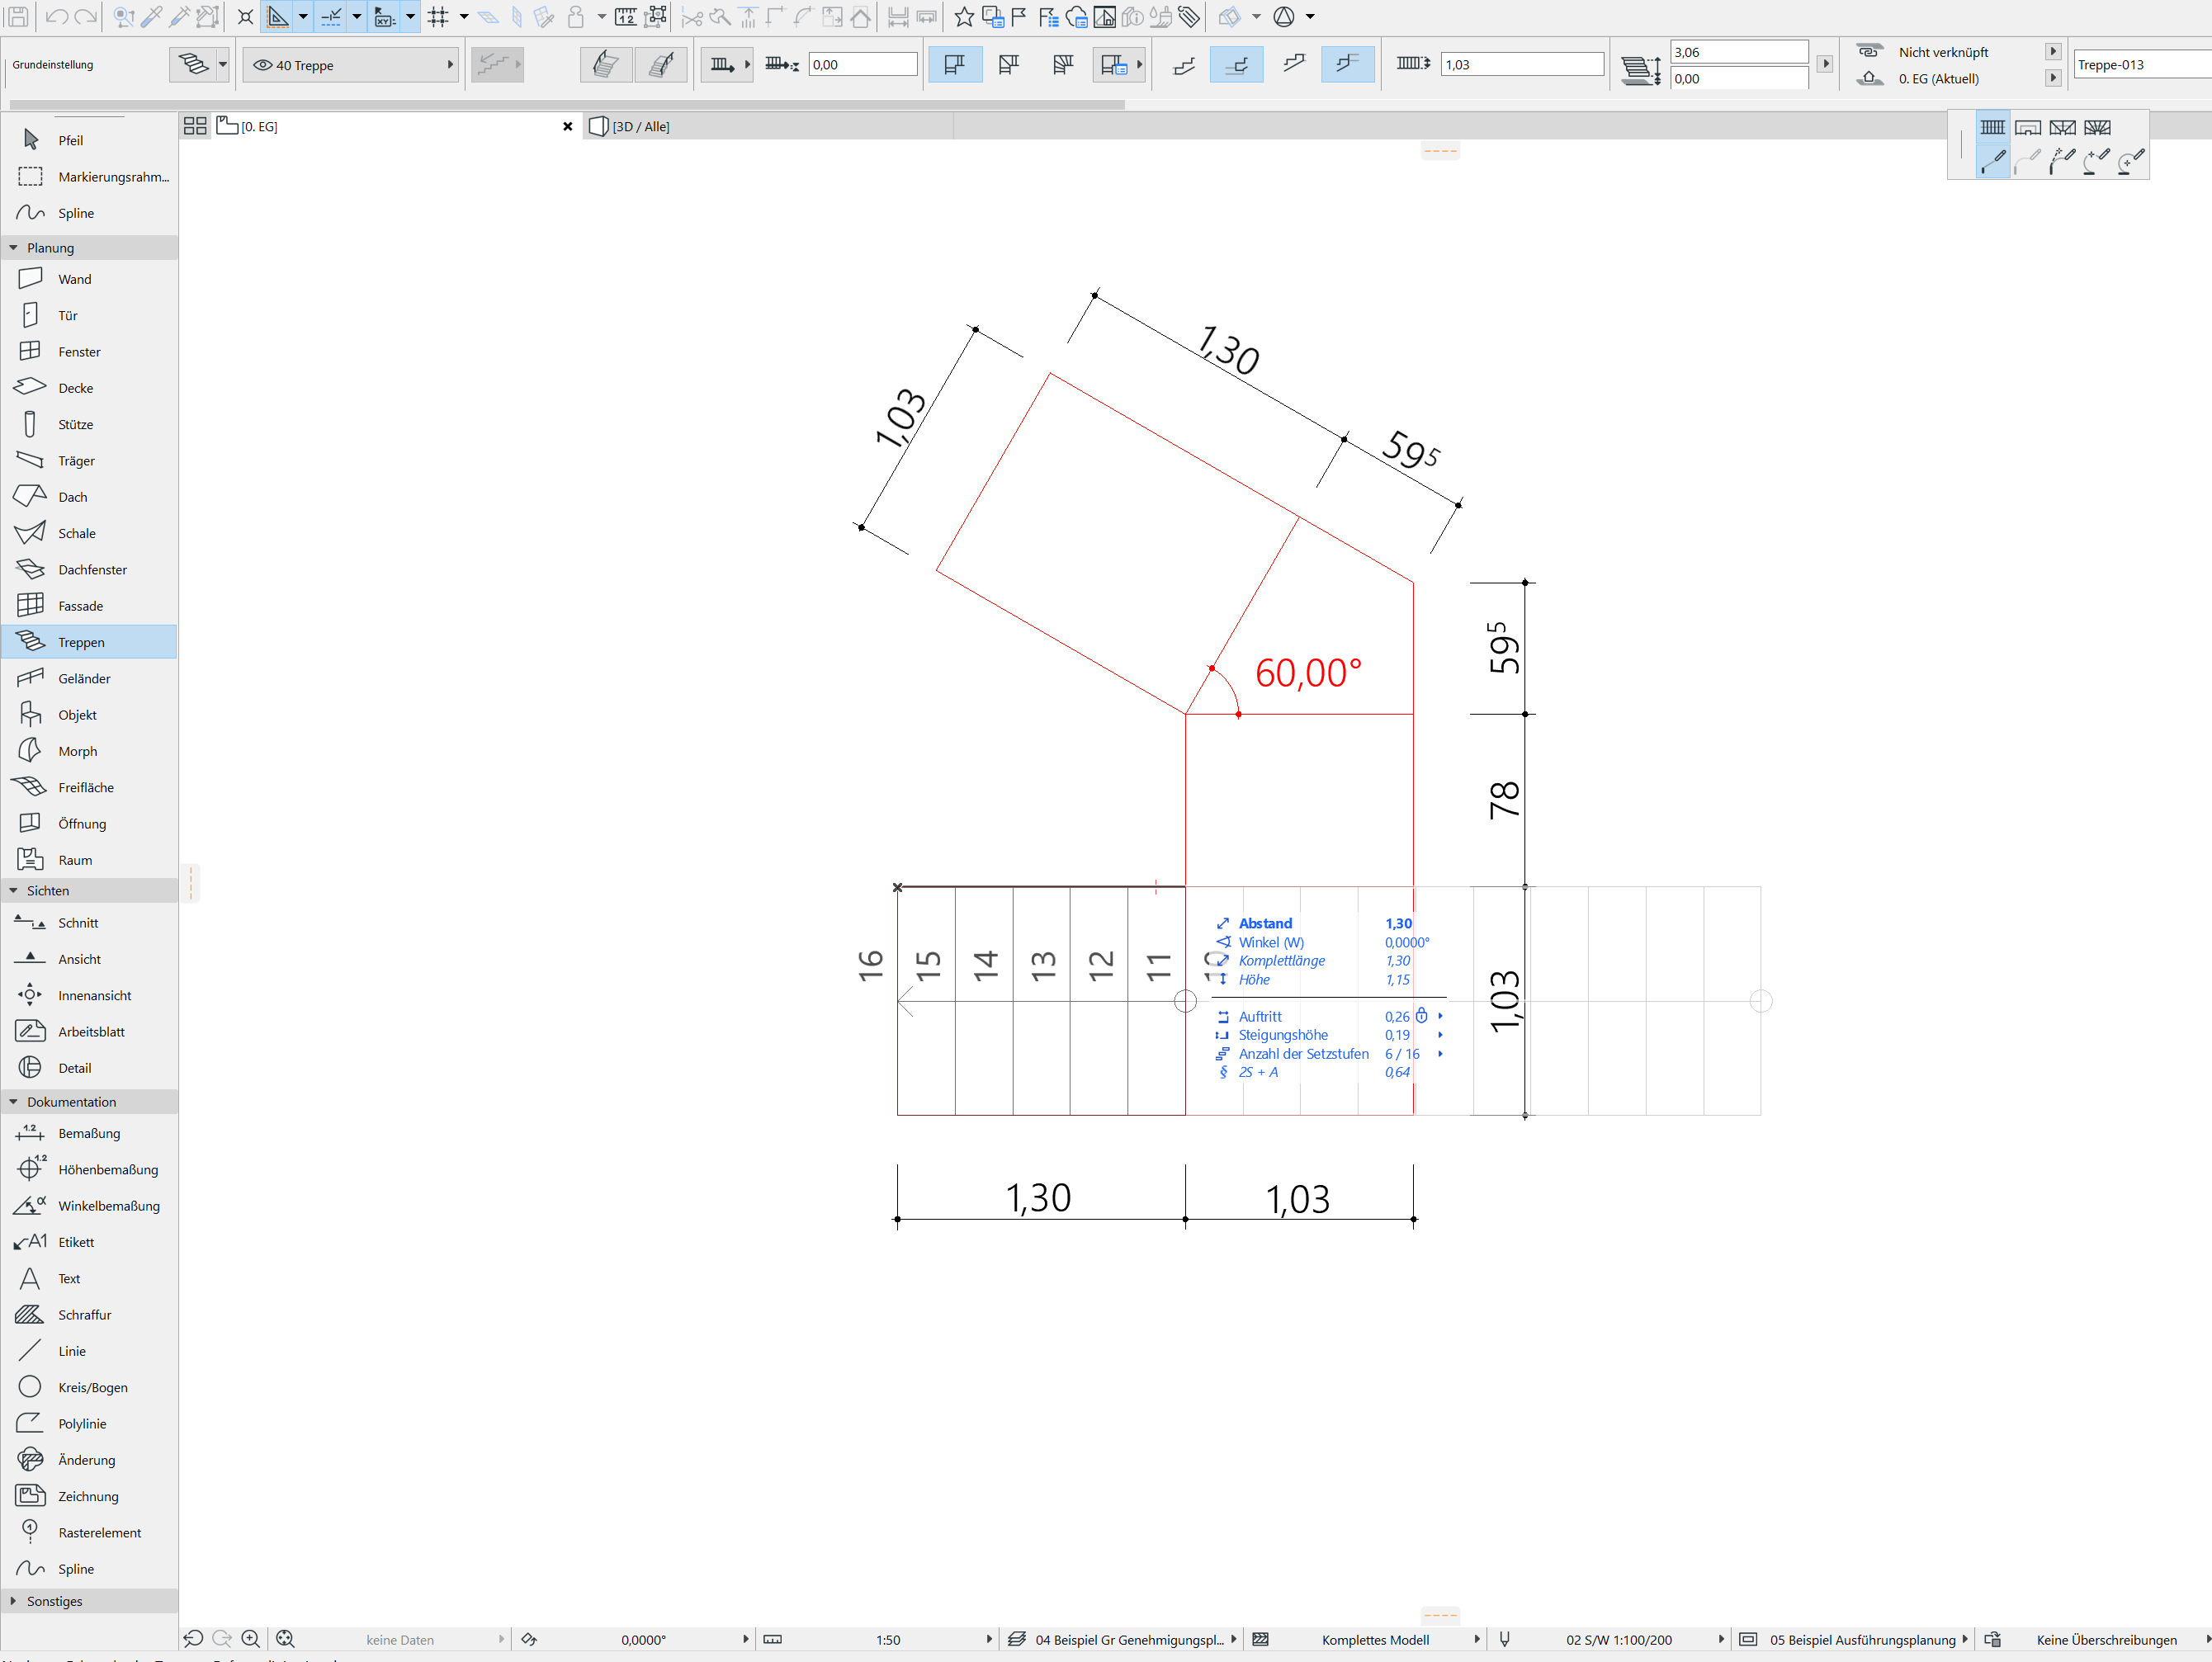Select the Geländer tool in toolbox

click(84, 678)
